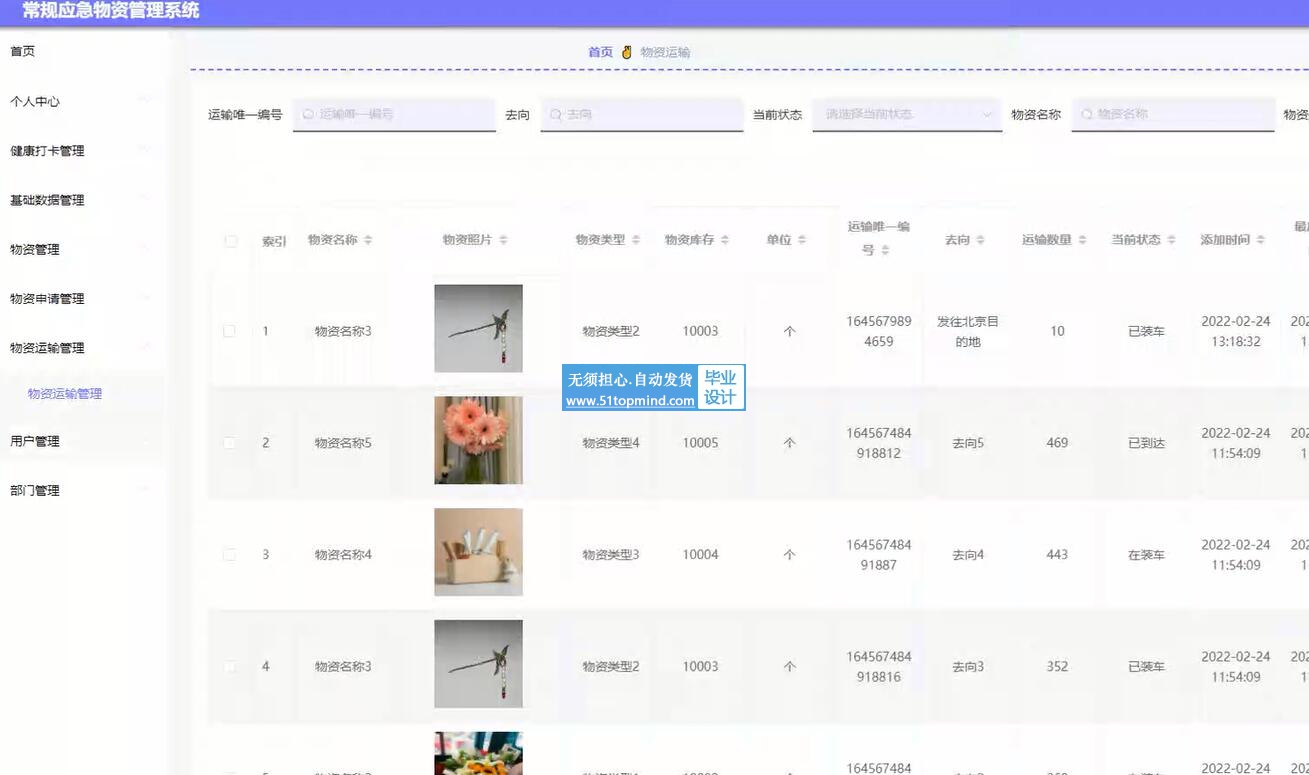Click the hand icon in breadcrumb
Image resolution: width=1309 pixels, height=775 pixels.
[x=627, y=52]
